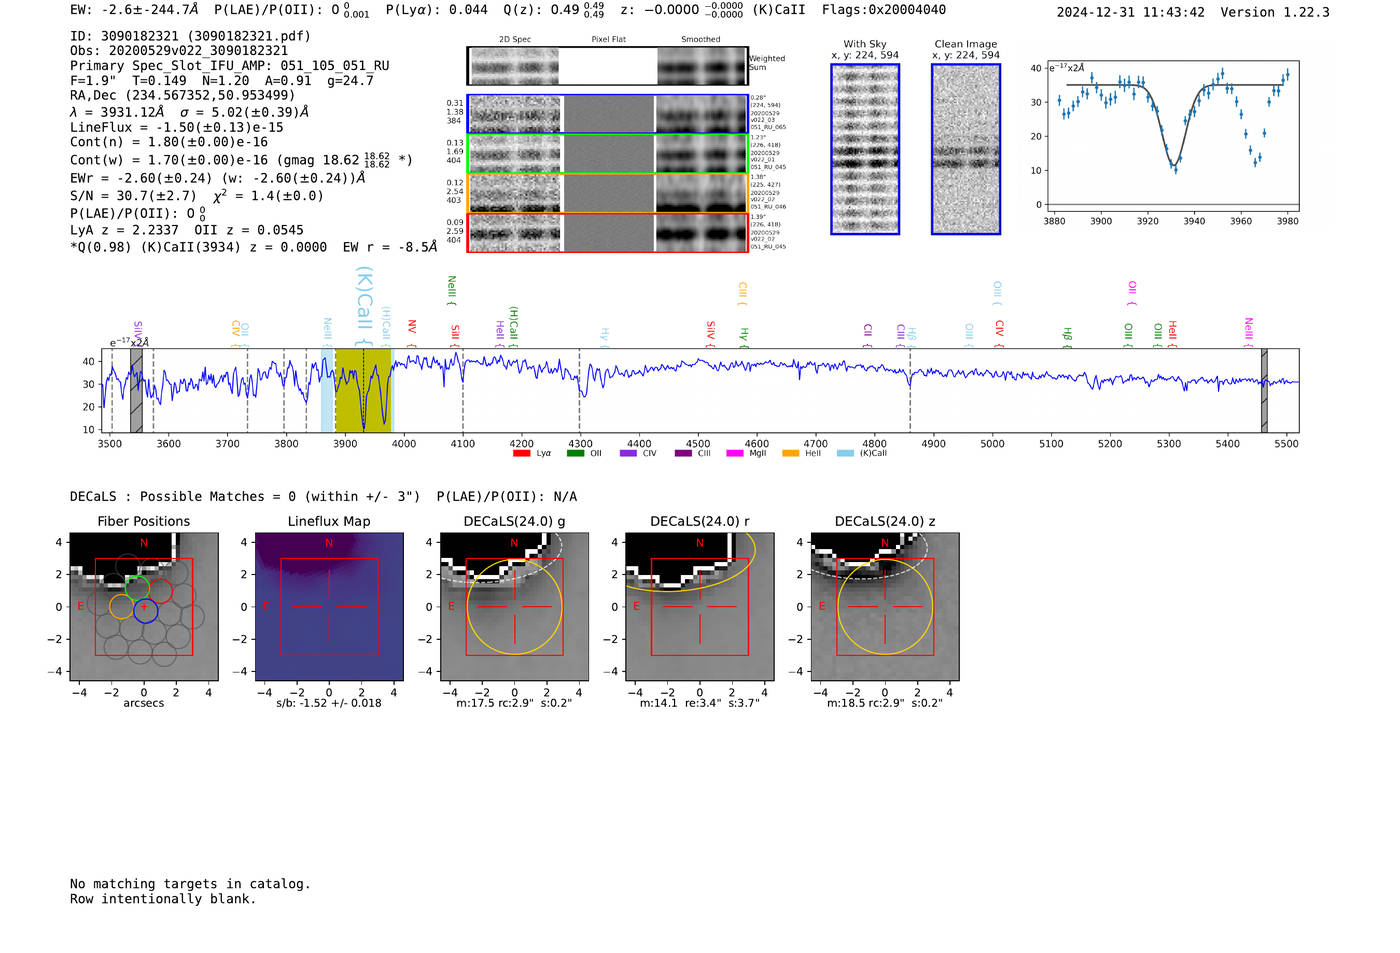The width and height of the screenshot is (1400, 953).
Task: Click the blue fiber circle in Fiber Positions
Action: 145,611
